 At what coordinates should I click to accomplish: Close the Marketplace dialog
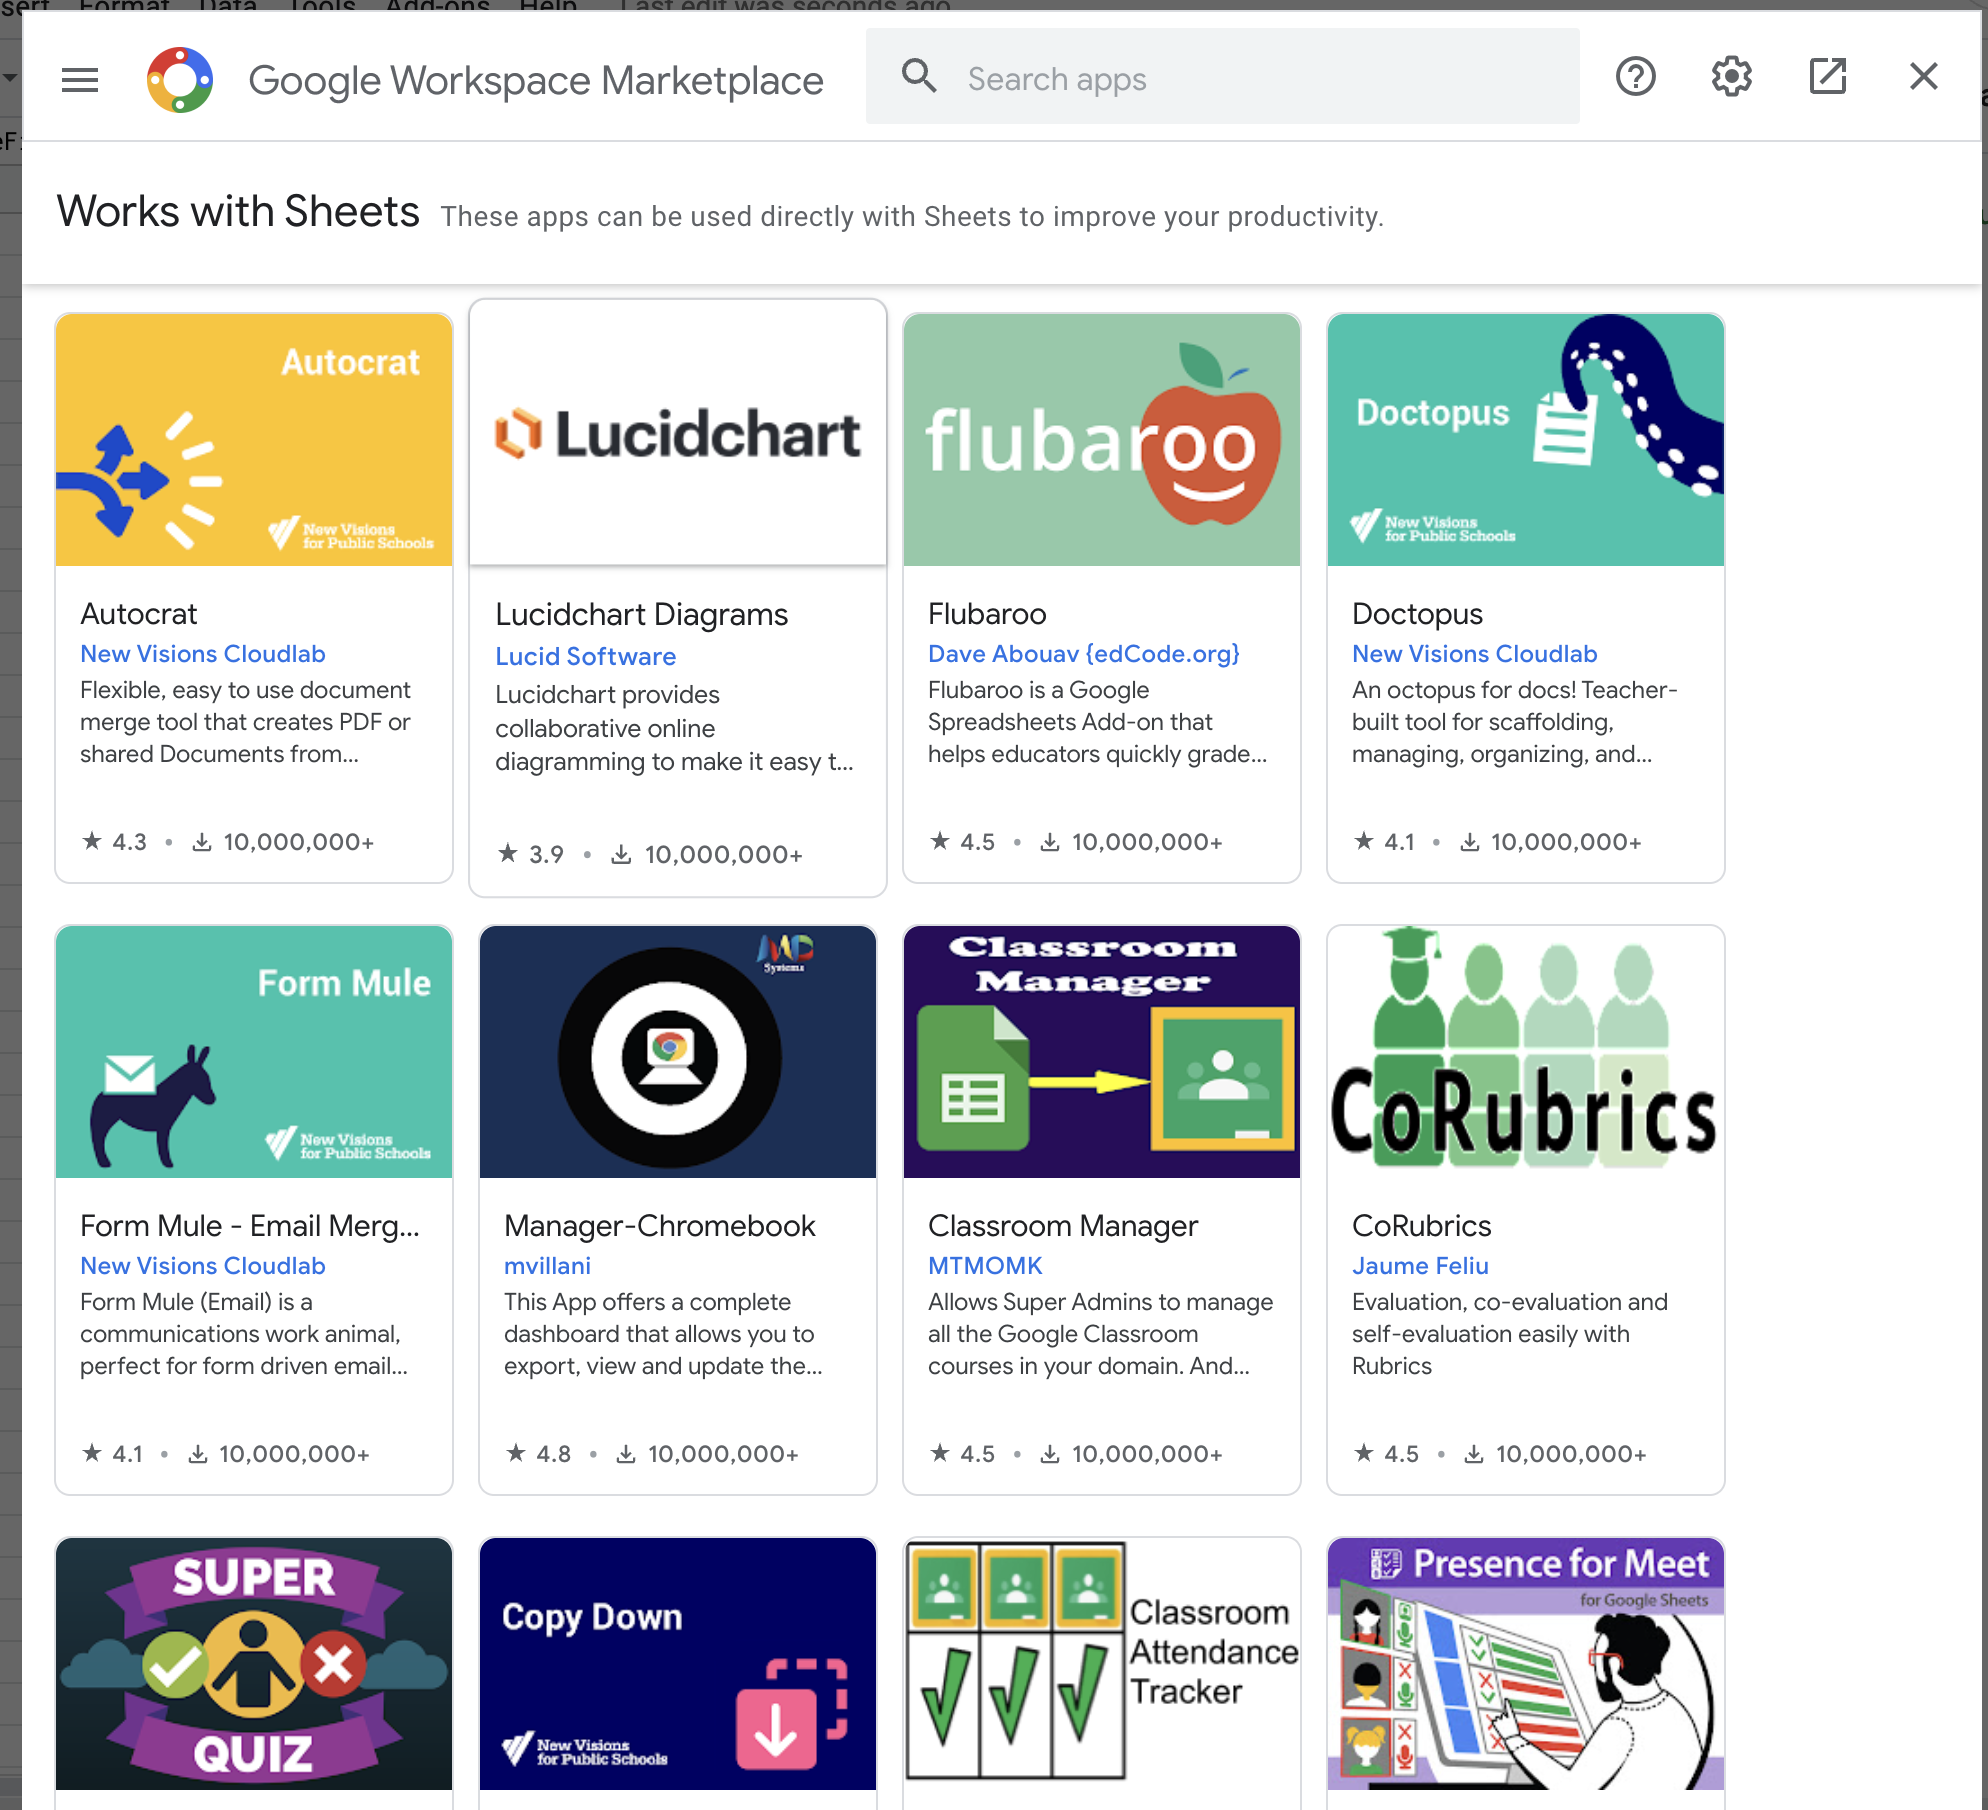click(x=1923, y=77)
